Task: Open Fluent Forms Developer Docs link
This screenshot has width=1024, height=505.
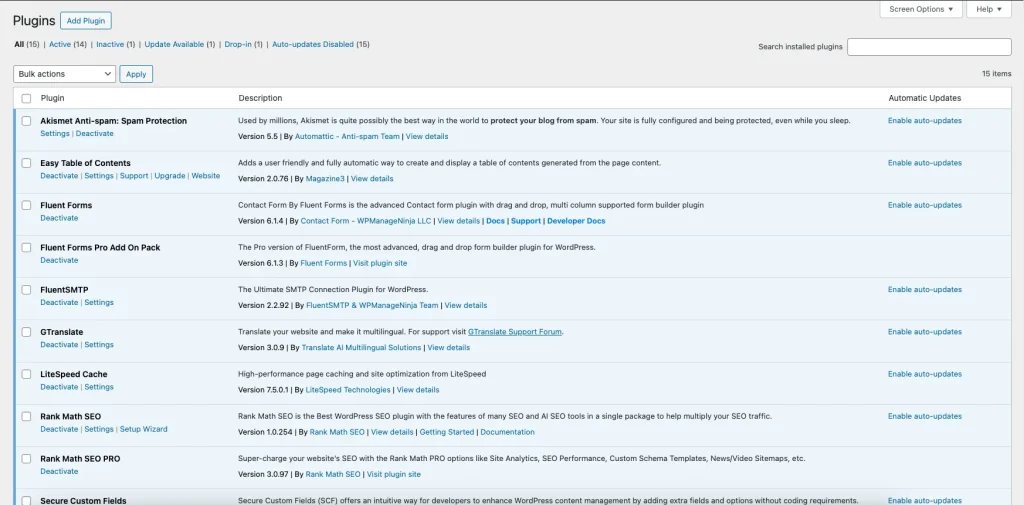Action: pos(576,221)
